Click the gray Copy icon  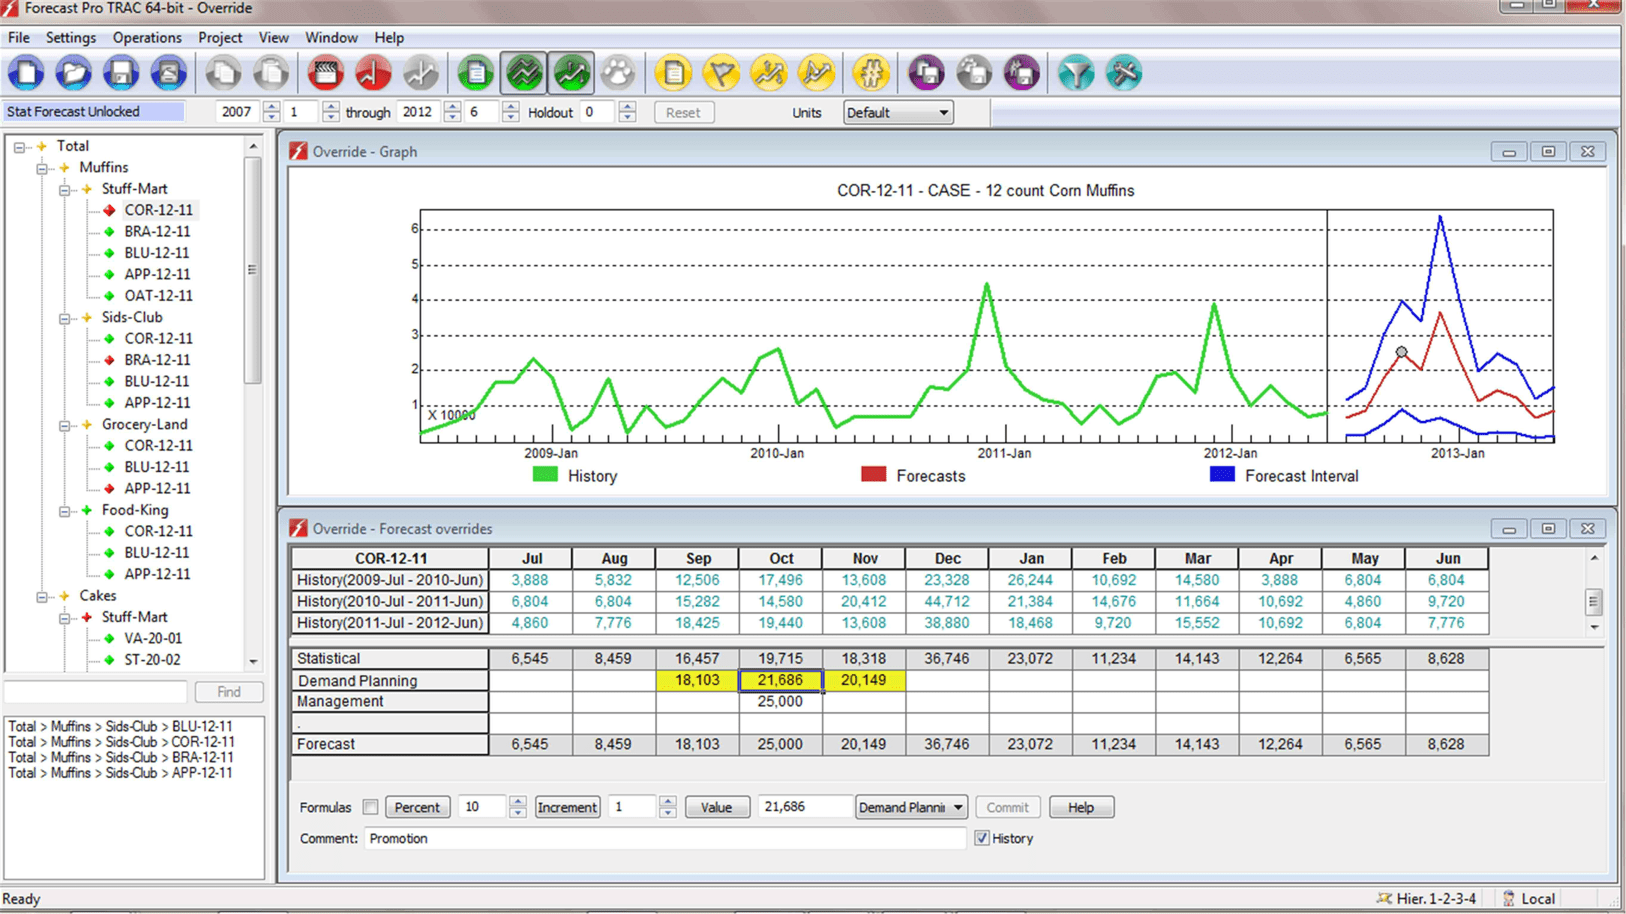tap(223, 73)
